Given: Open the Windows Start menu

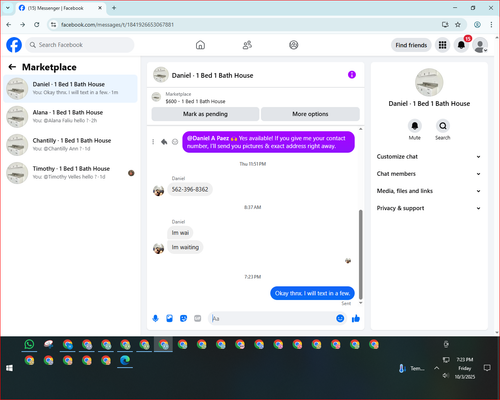Looking at the screenshot, I should pyautogui.click(x=9, y=368).
